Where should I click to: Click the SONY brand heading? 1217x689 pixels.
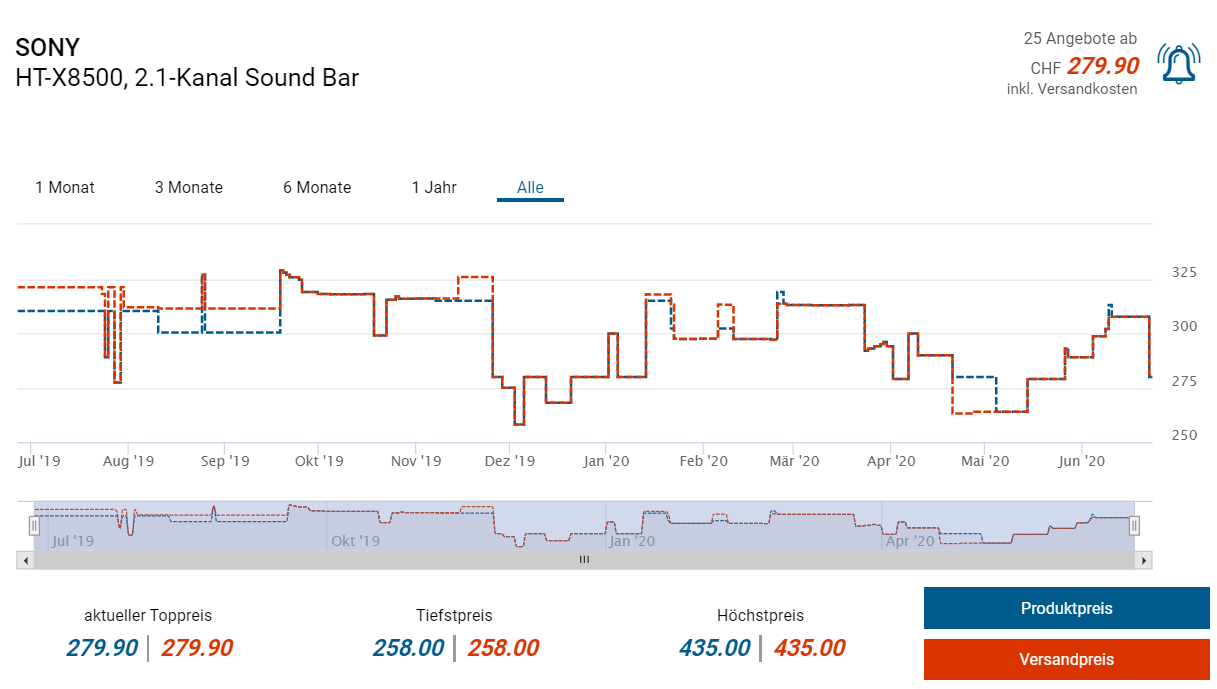tap(48, 47)
